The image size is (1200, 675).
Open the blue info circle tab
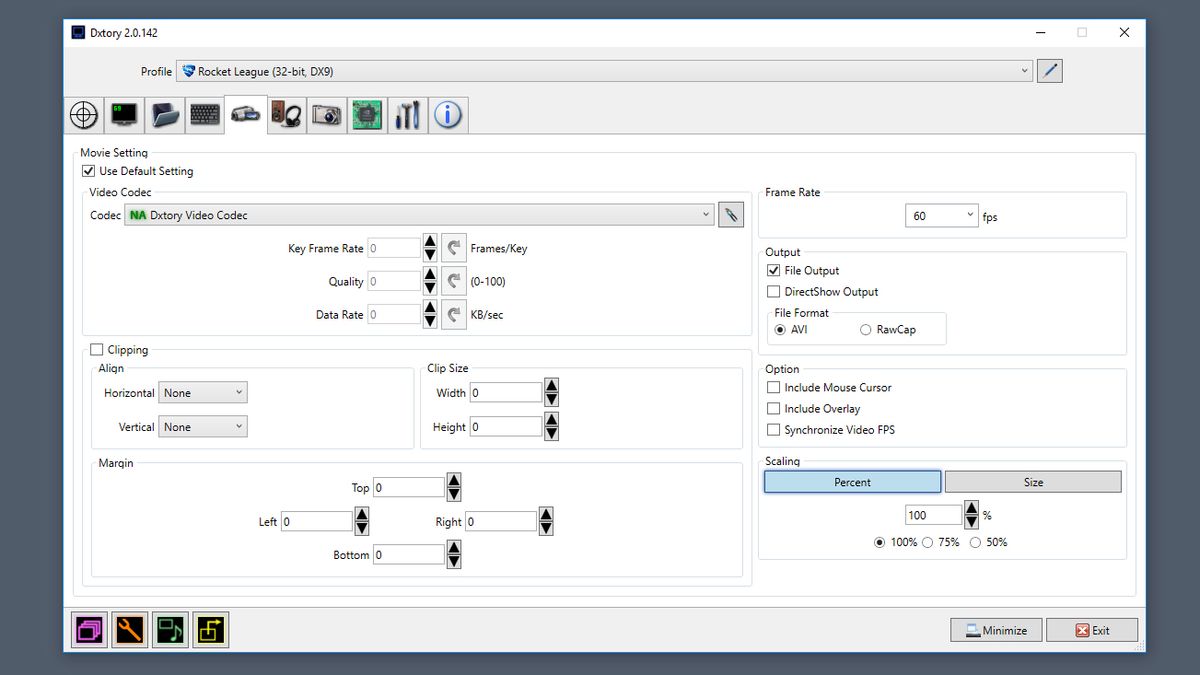448,115
